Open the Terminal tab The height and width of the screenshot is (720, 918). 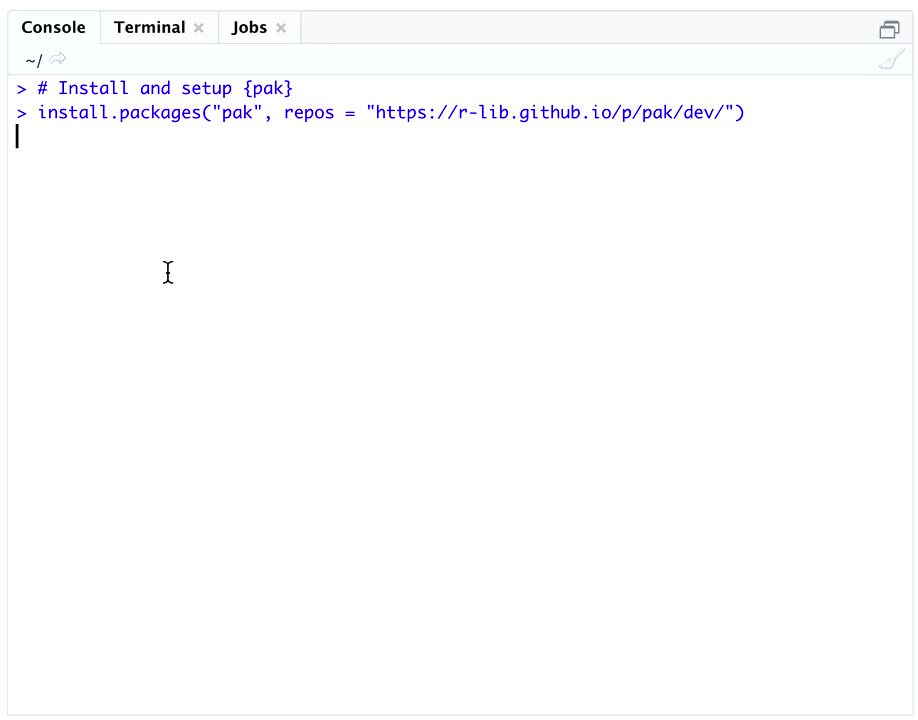pyautogui.click(x=150, y=28)
